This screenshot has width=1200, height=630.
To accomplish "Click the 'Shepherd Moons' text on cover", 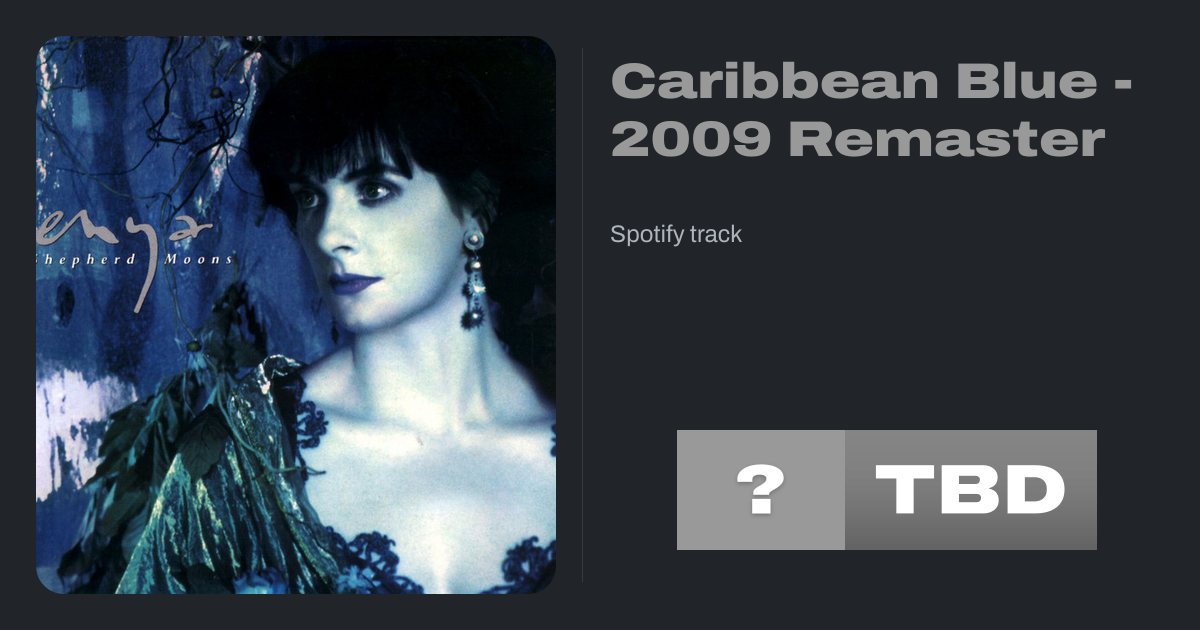I will [134, 259].
